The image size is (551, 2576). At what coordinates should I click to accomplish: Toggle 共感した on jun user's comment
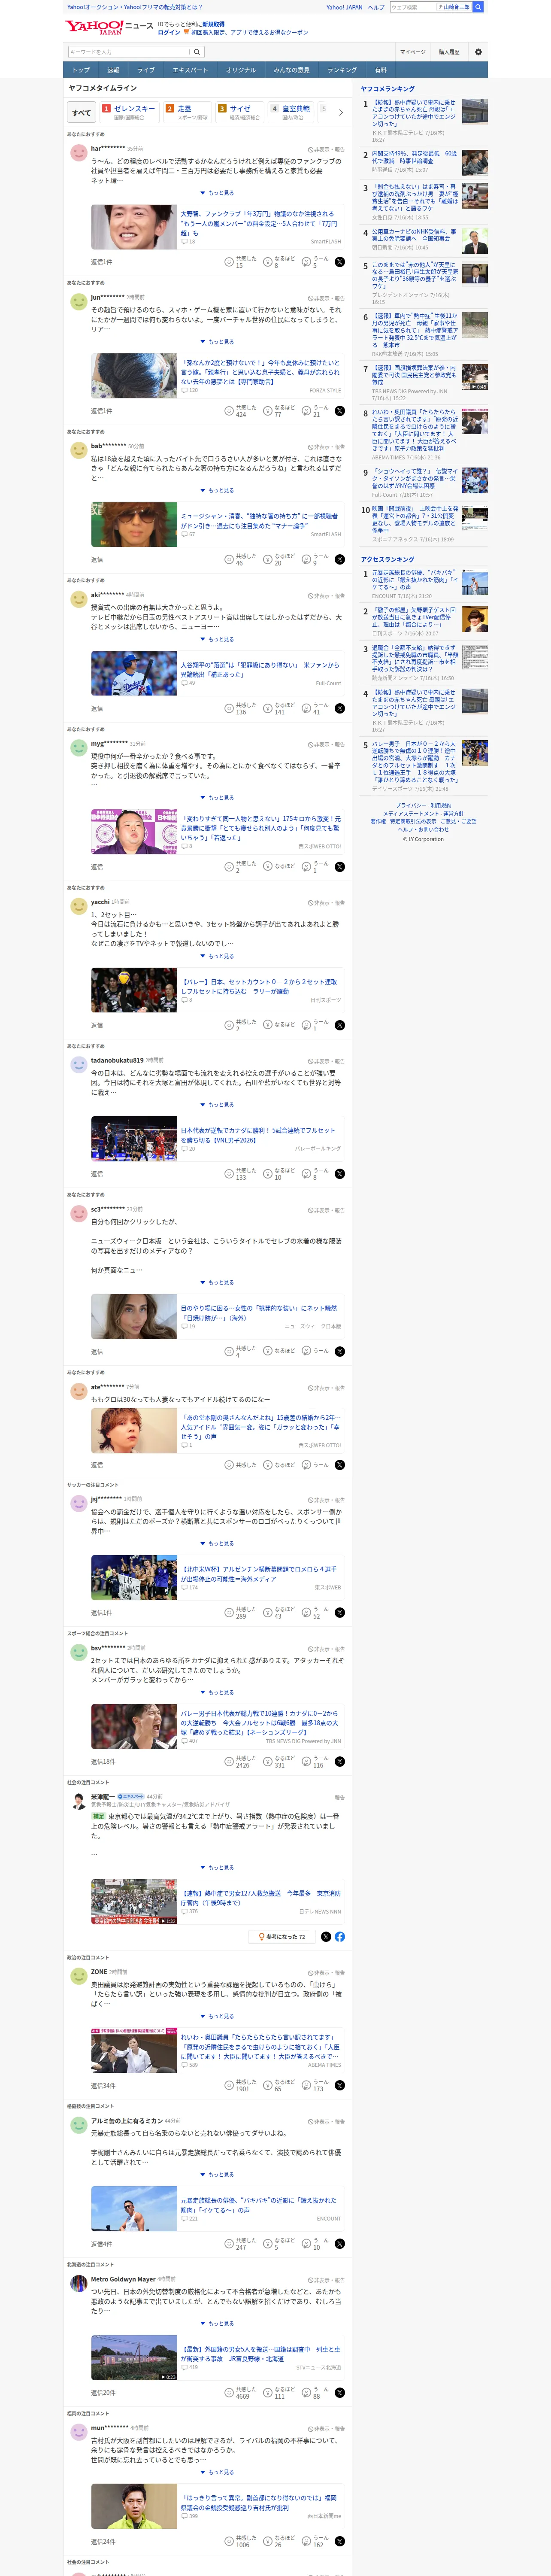click(240, 411)
